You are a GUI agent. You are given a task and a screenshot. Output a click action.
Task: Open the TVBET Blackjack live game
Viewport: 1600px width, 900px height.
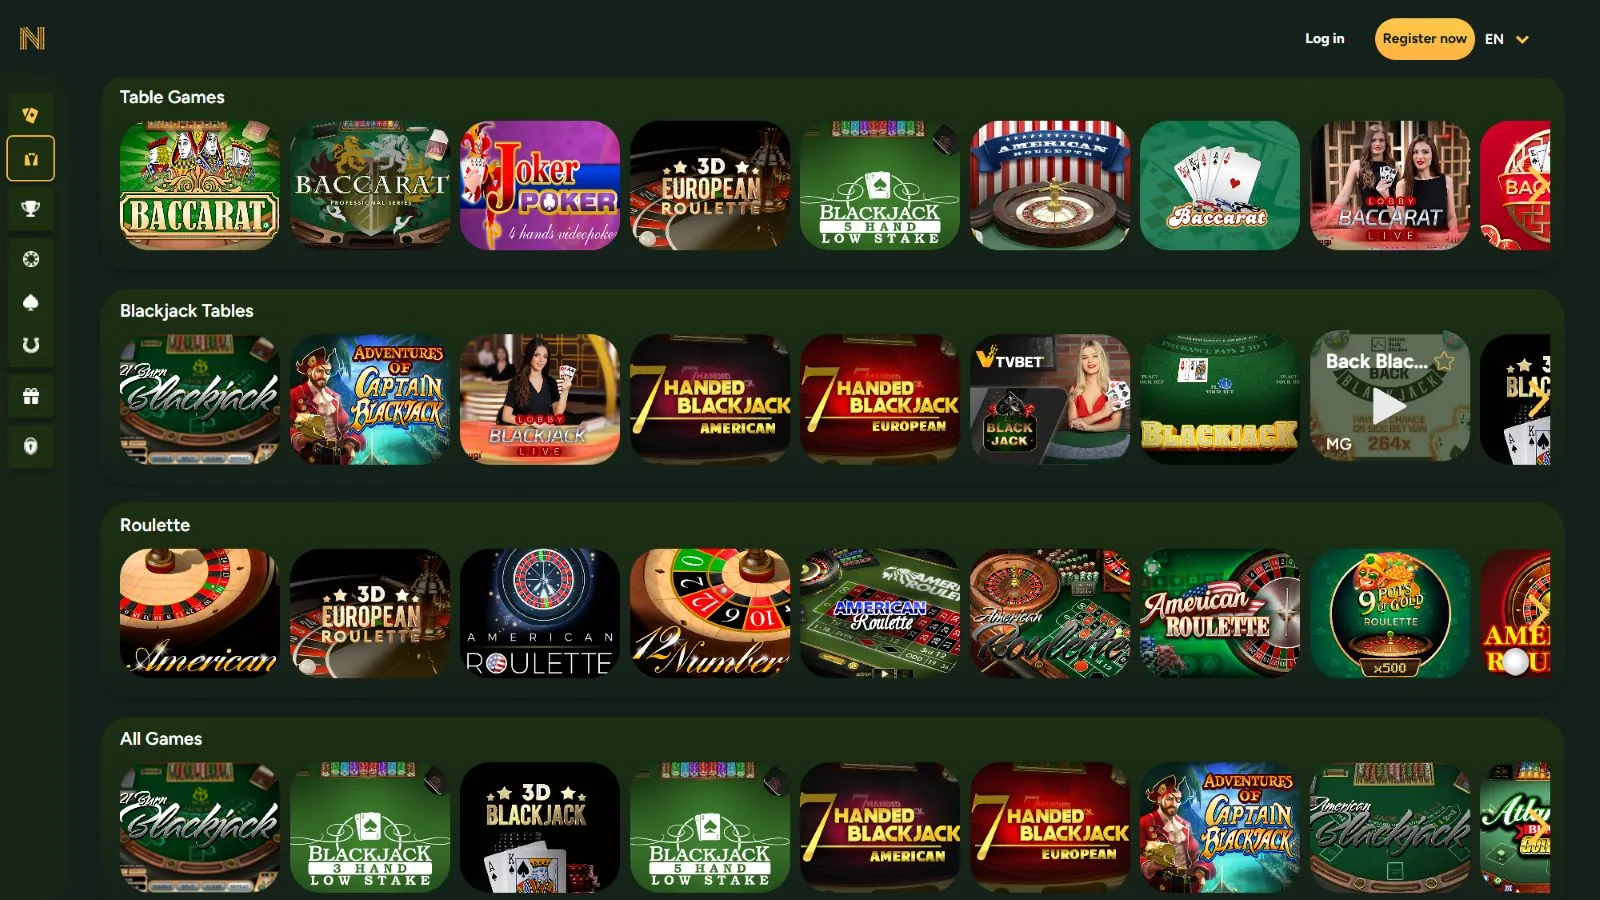pos(1050,399)
